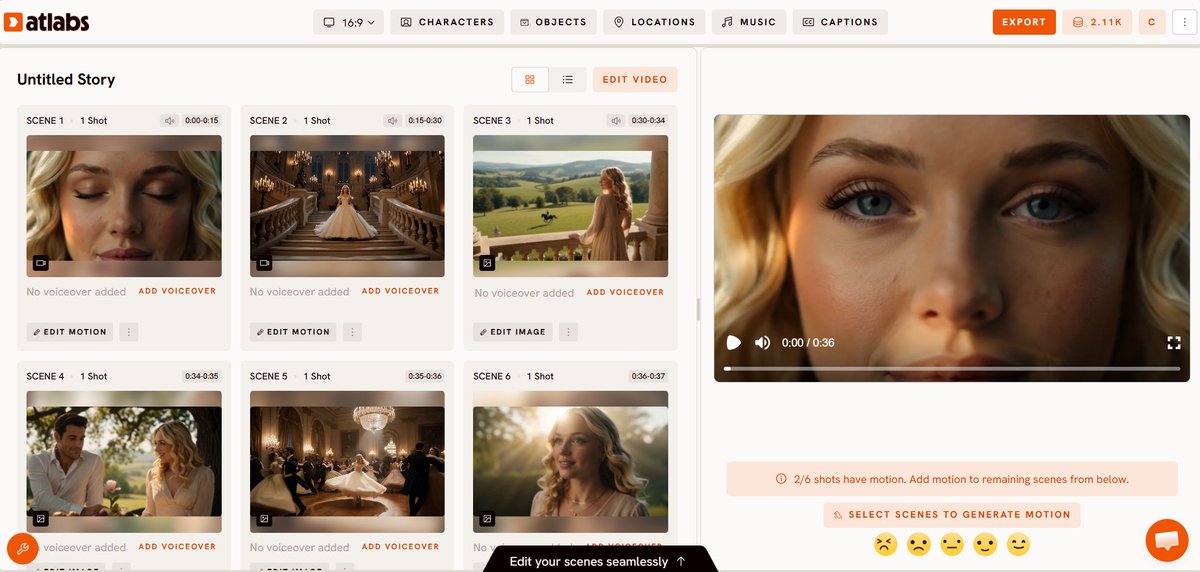Open Scene 2 more options dots
Viewport: 1200px width, 572px height.
coord(352,332)
